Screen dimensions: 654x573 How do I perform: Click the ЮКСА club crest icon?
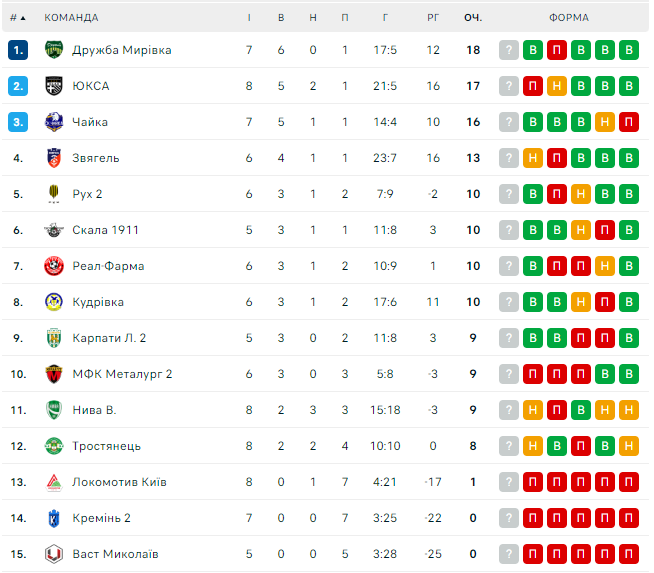point(54,86)
